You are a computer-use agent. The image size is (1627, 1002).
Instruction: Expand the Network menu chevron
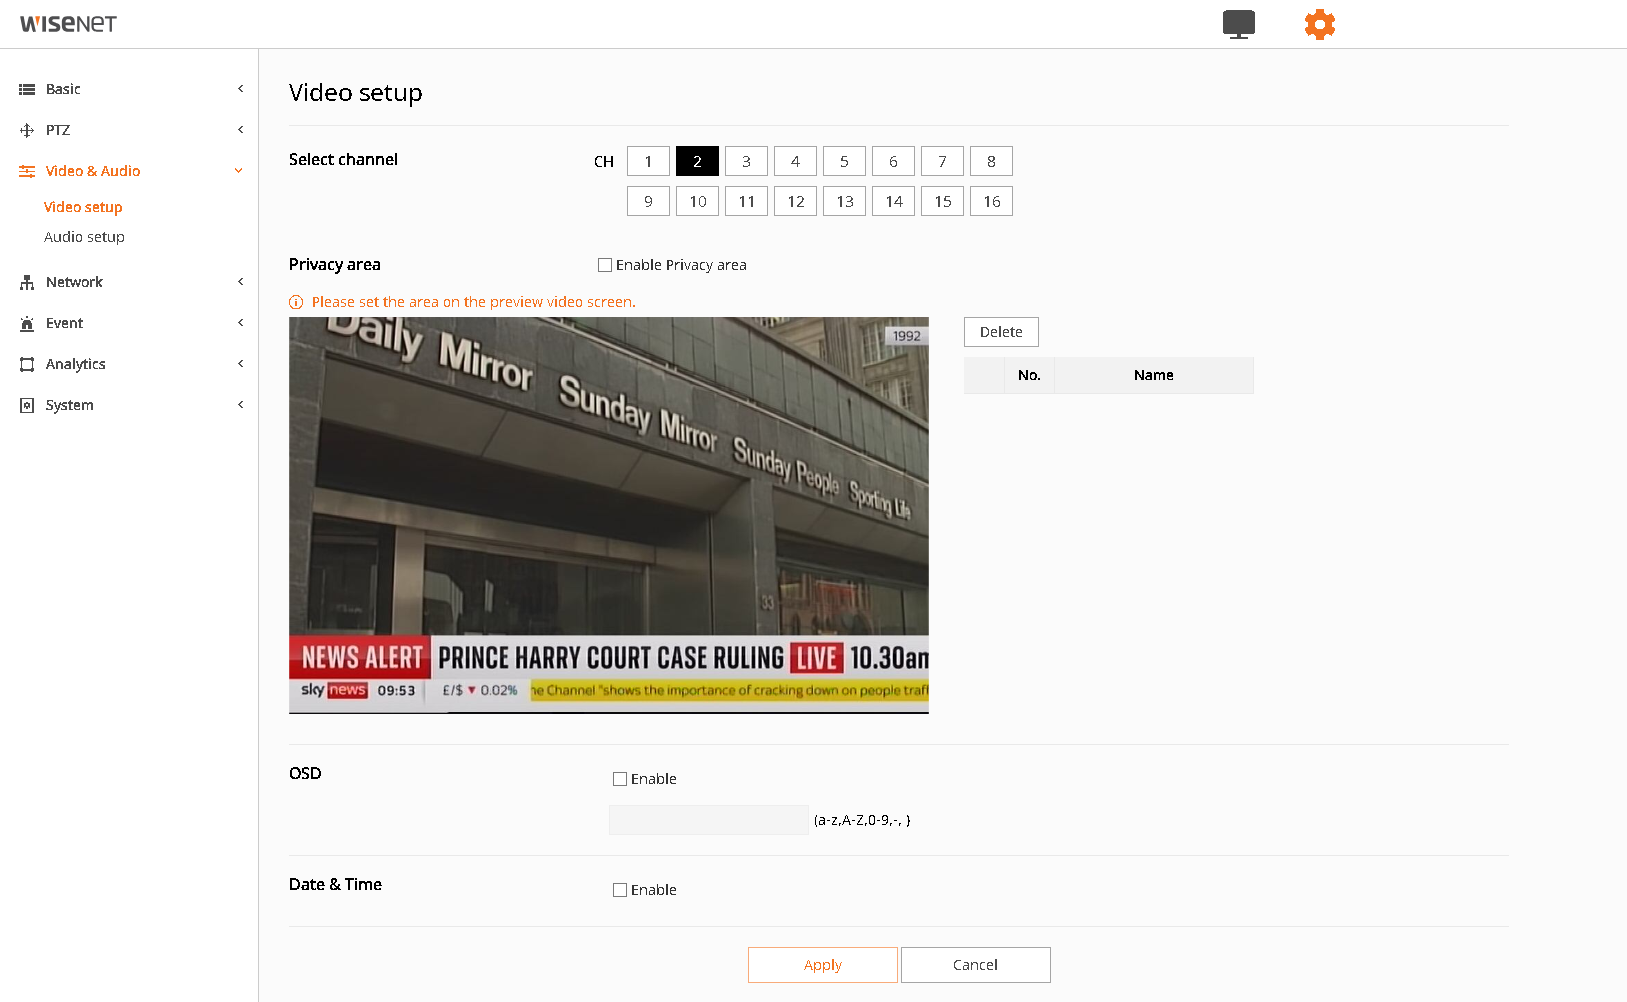(x=240, y=282)
